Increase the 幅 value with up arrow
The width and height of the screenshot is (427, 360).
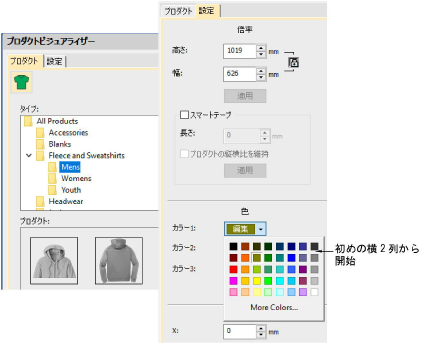click(x=261, y=71)
